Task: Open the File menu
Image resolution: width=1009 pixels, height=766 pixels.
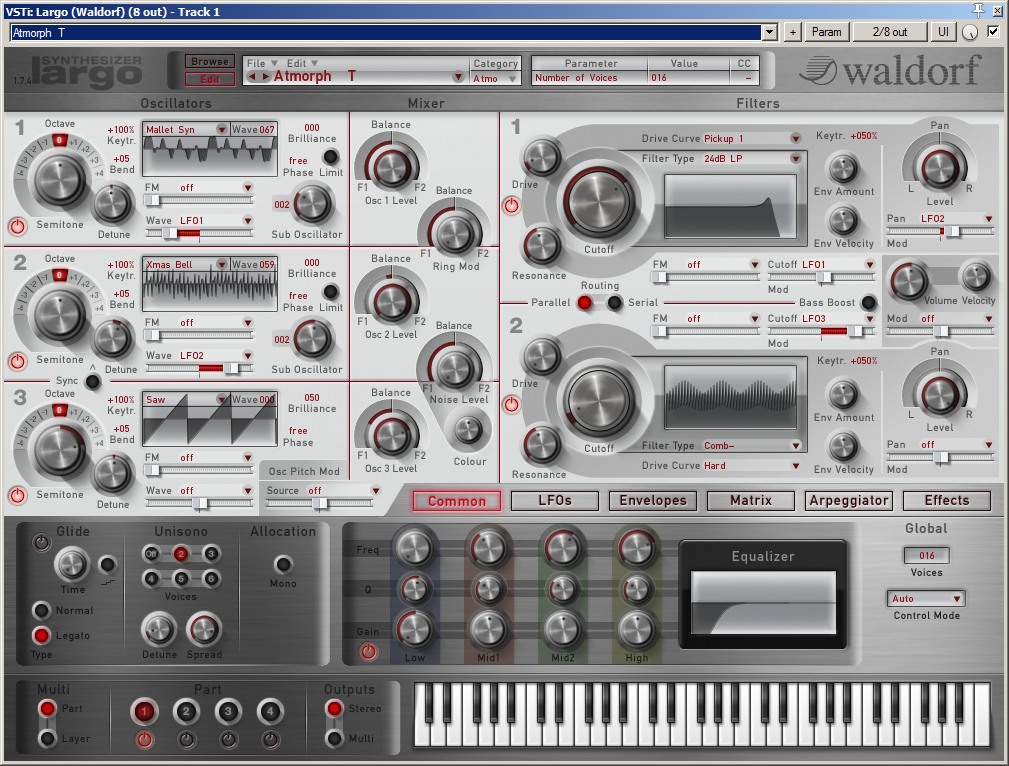Action: (261, 63)
